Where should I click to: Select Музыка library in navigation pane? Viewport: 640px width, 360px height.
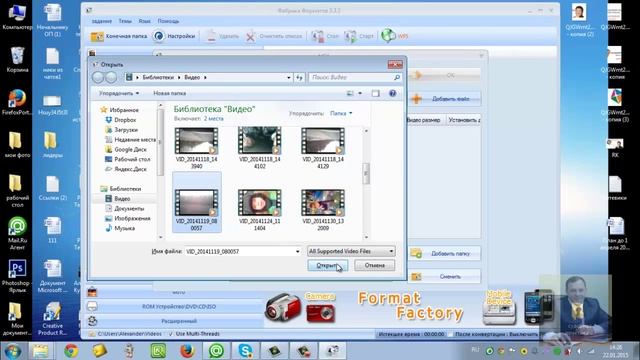124,228
